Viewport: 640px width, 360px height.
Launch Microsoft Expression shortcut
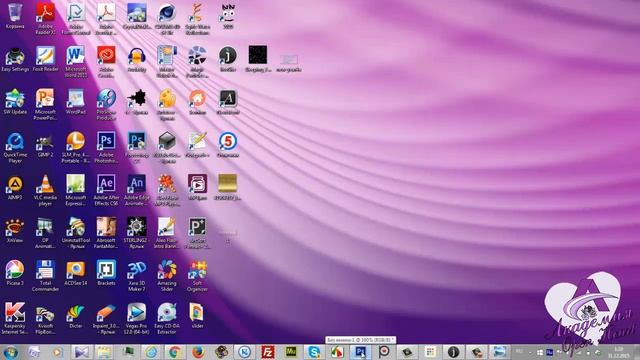[76, 191]
